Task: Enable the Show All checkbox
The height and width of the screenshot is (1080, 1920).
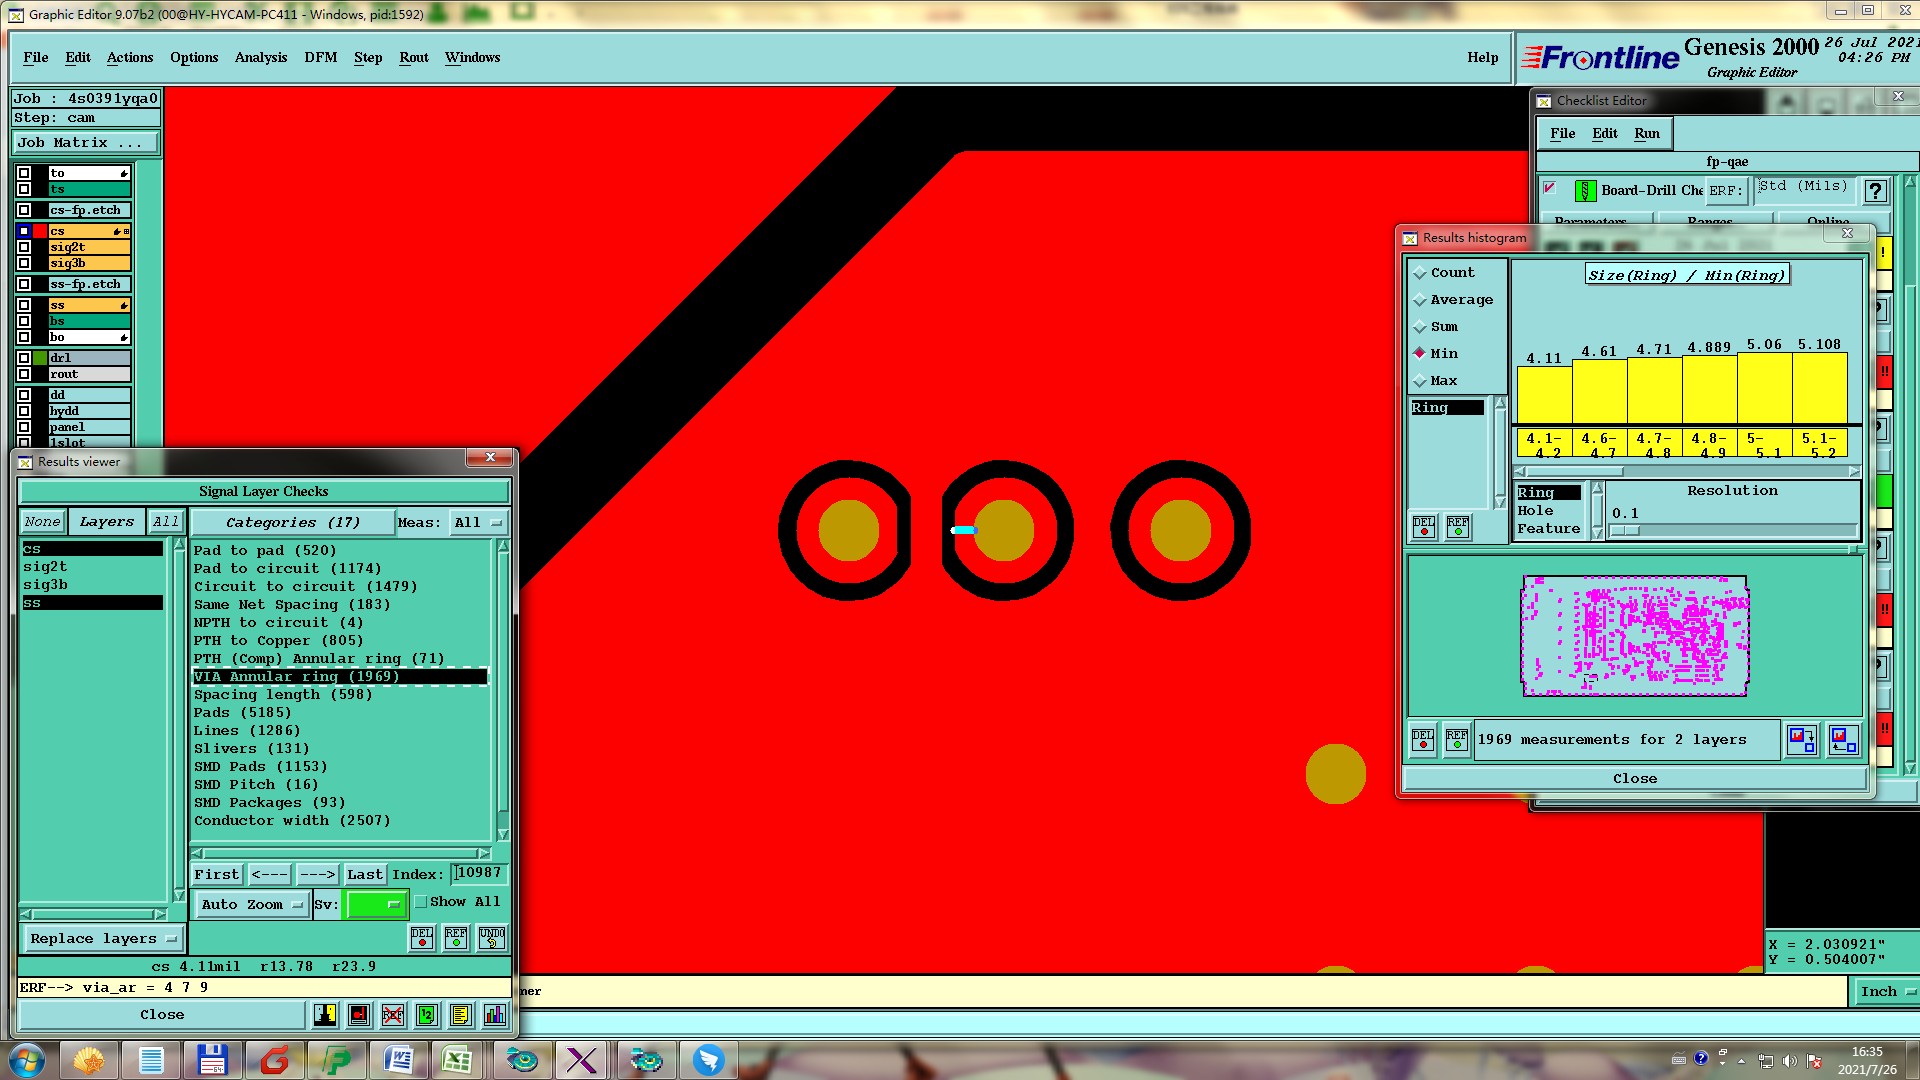Action: 422,902
